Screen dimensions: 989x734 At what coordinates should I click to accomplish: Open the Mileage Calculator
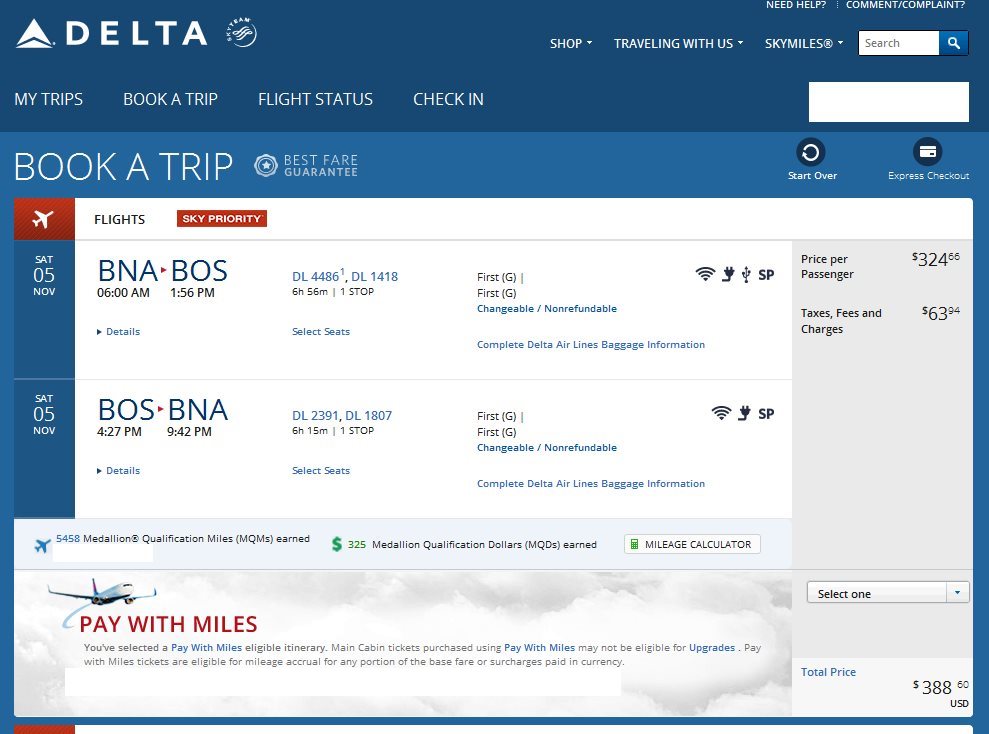[692, 545]
